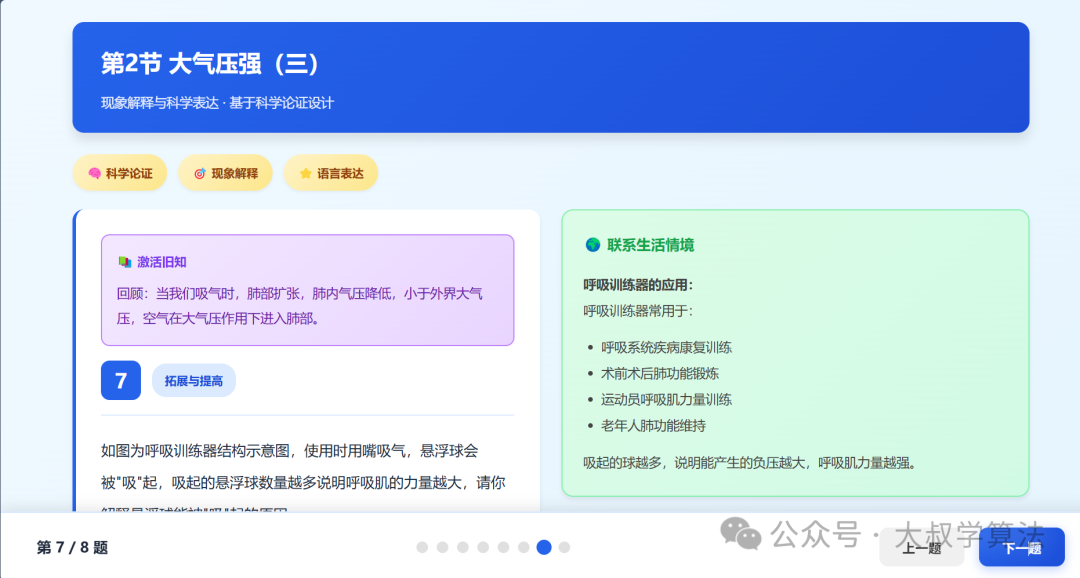Image resolution: width=1080 pixels, height=578 pixels.
Task: Select the last gray progress dot
Action: click(x=563, y=547)
